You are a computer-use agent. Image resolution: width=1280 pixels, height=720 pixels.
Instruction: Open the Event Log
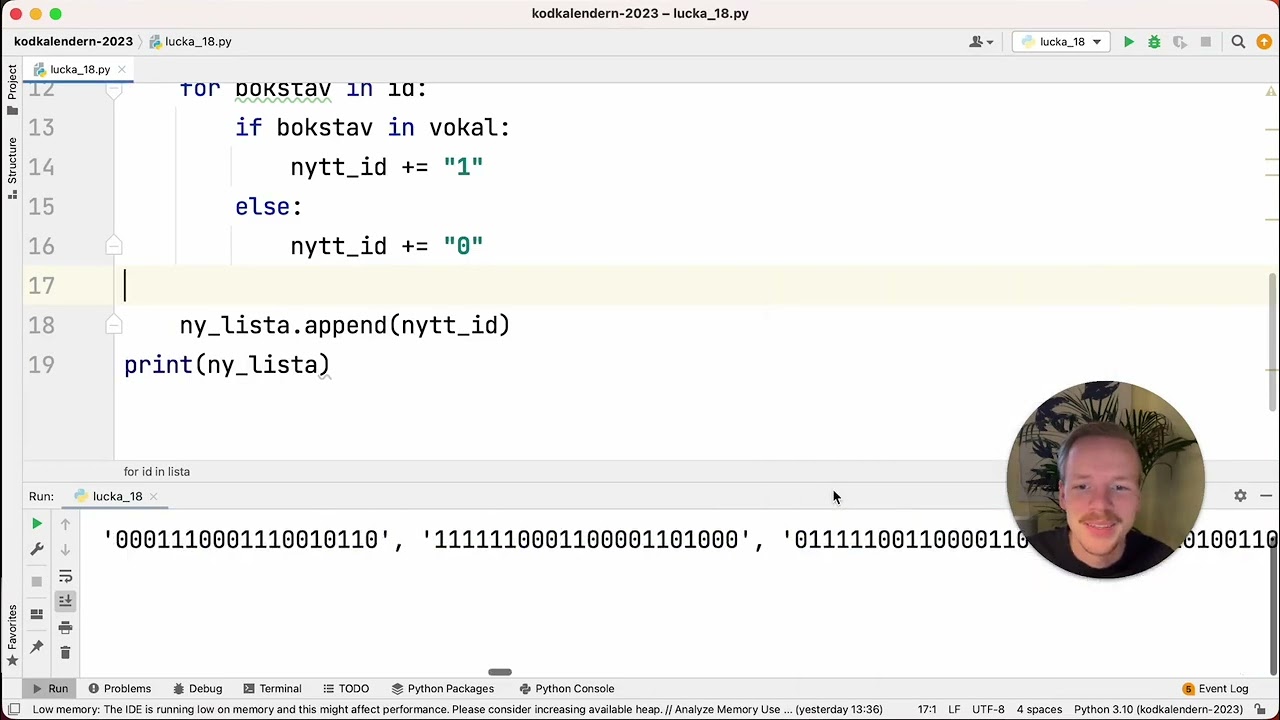tap(1215, 689)
